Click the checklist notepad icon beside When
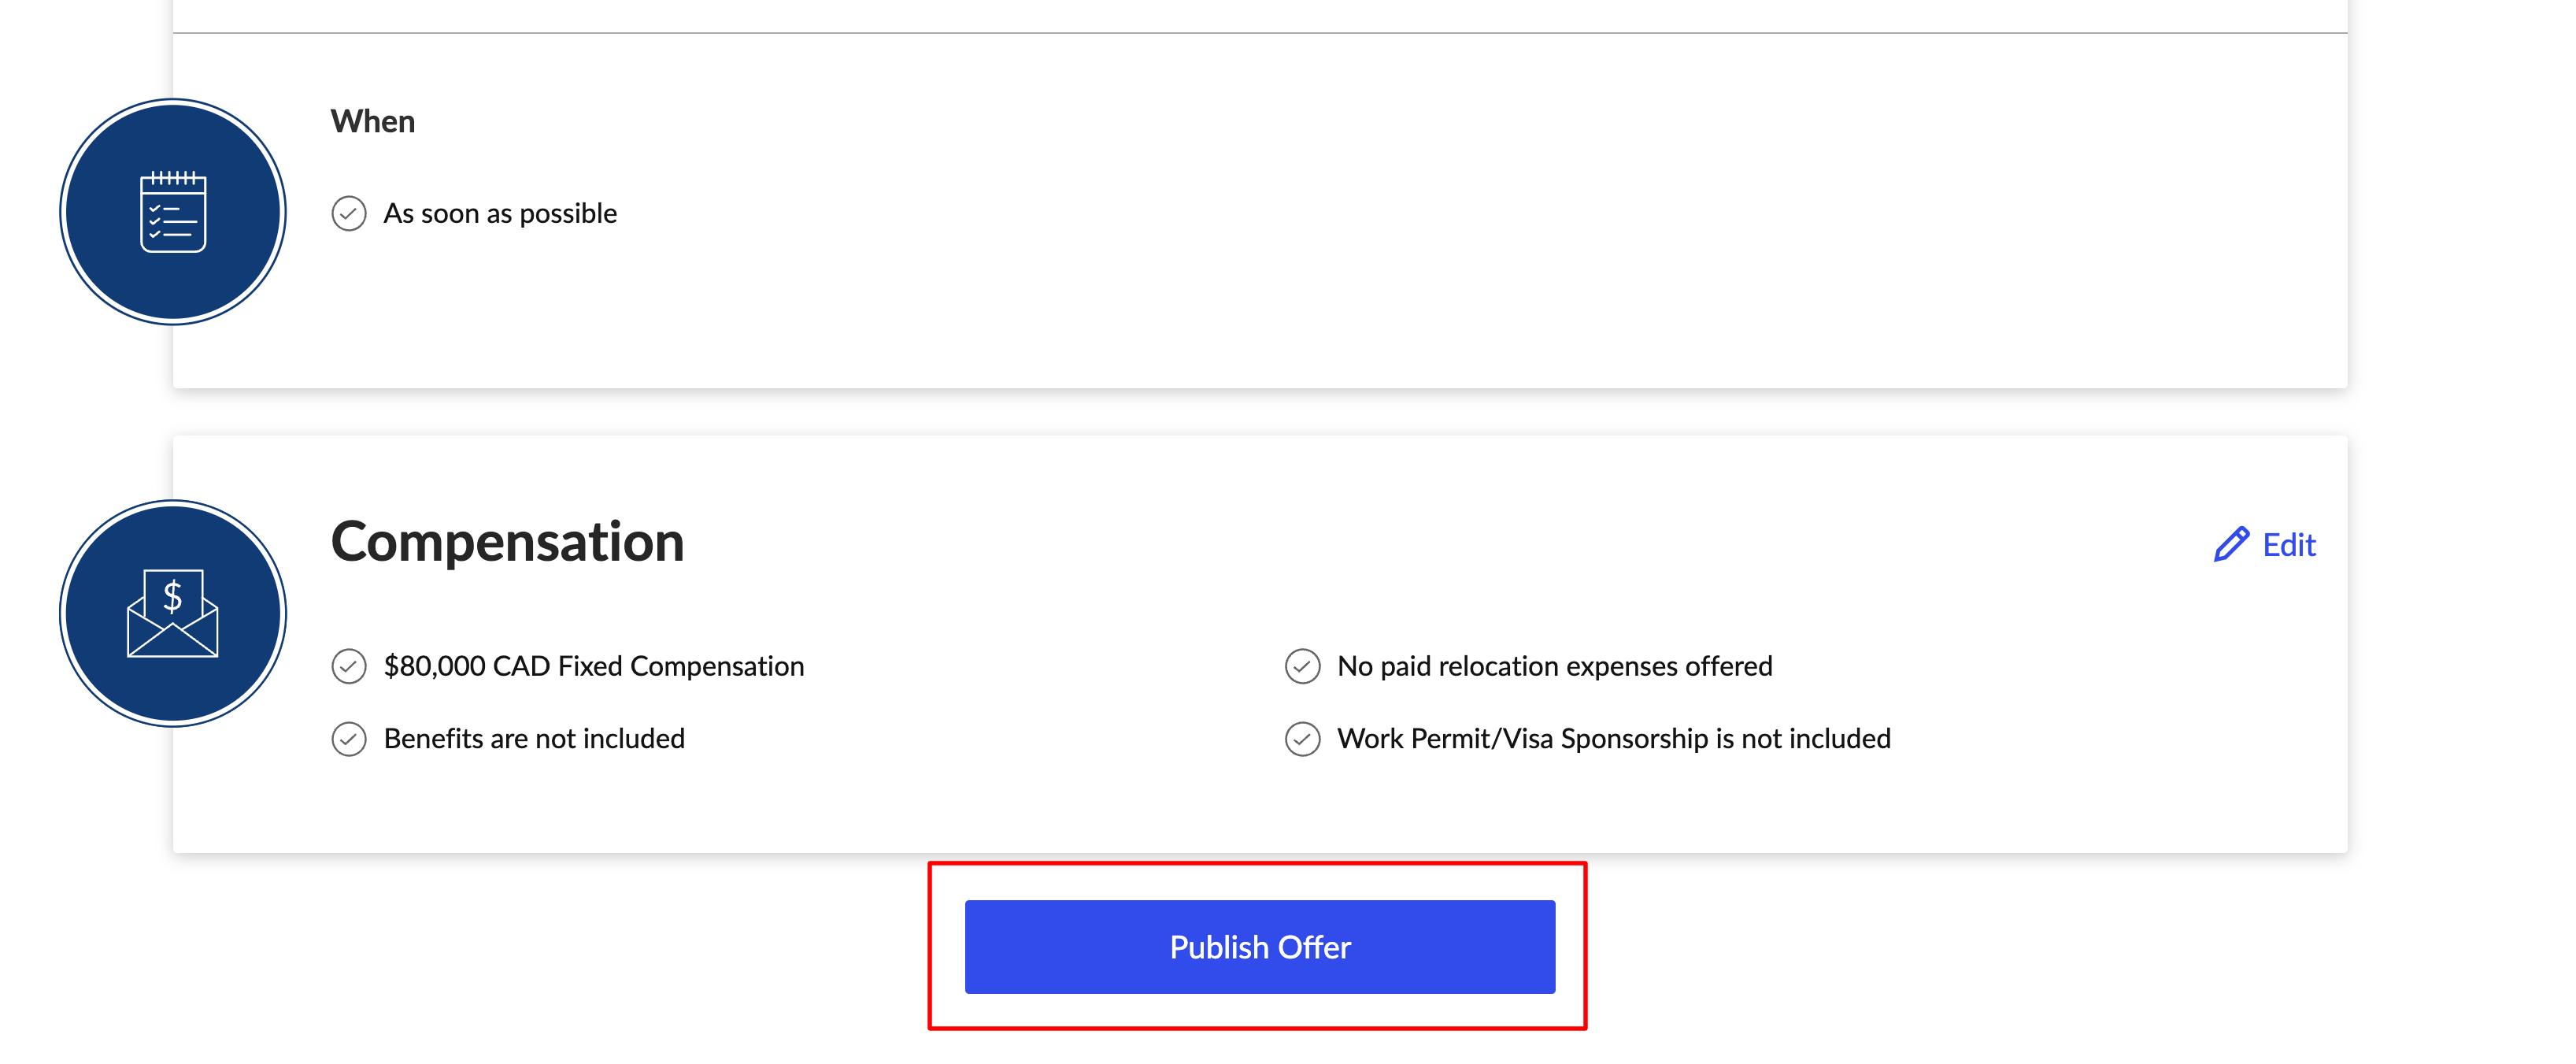The width and height of the screenshot is (2576, 1064). coord(173,211)
